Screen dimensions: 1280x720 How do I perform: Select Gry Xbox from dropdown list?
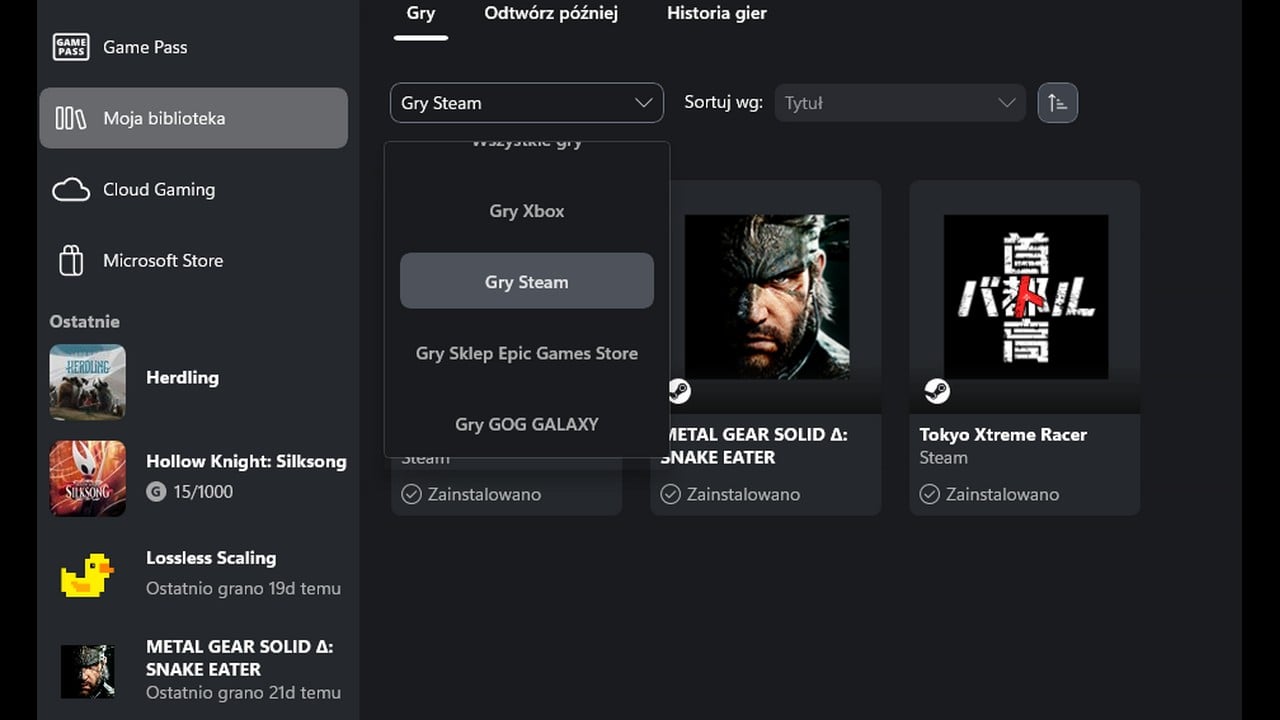click(527, 211)
